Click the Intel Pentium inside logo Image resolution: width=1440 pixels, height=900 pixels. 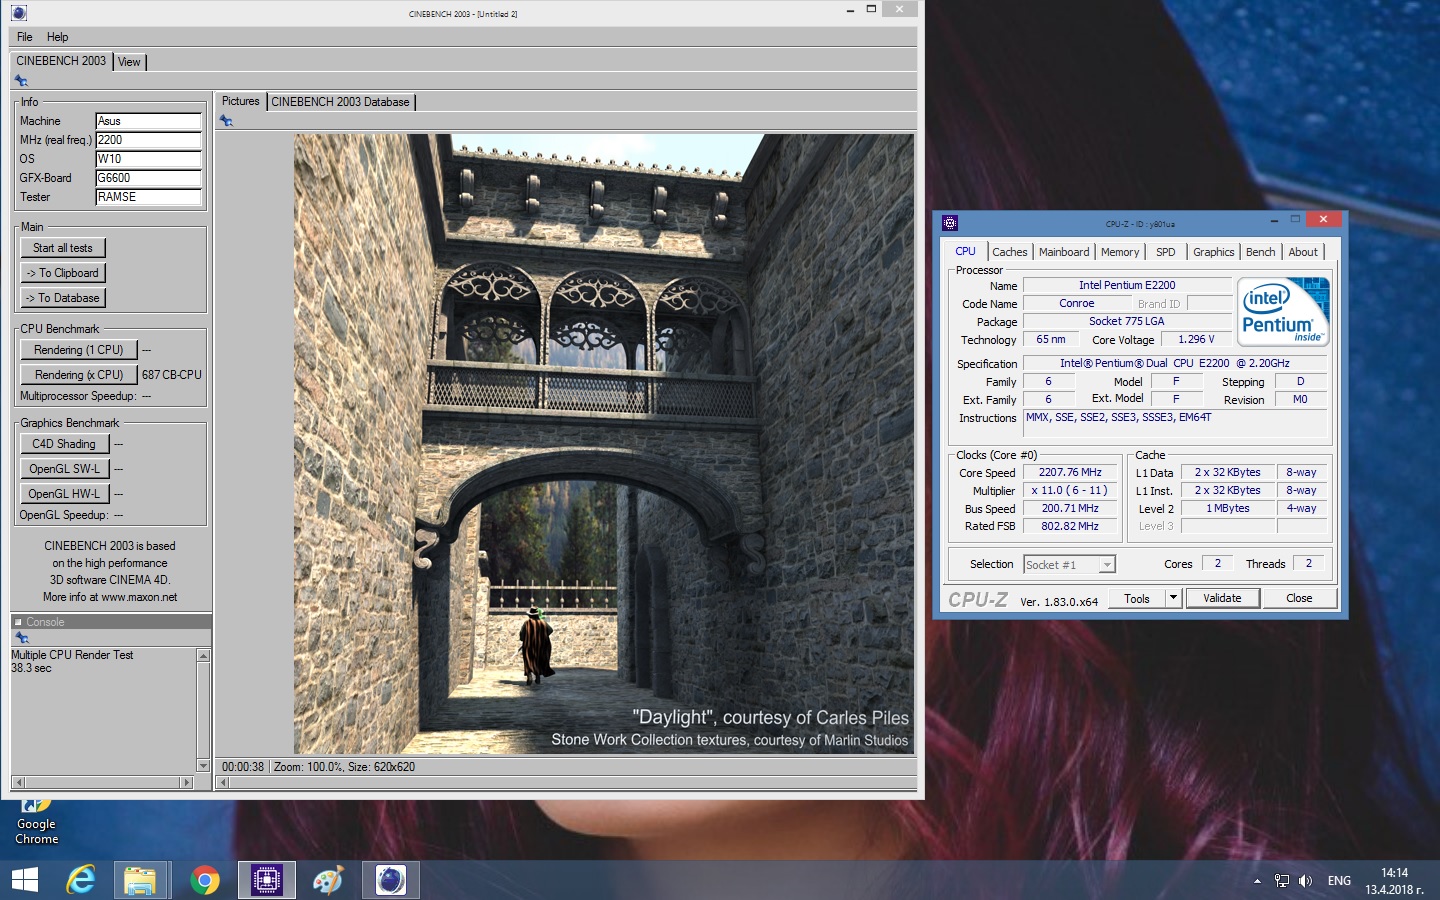(x=1283, y=312)
